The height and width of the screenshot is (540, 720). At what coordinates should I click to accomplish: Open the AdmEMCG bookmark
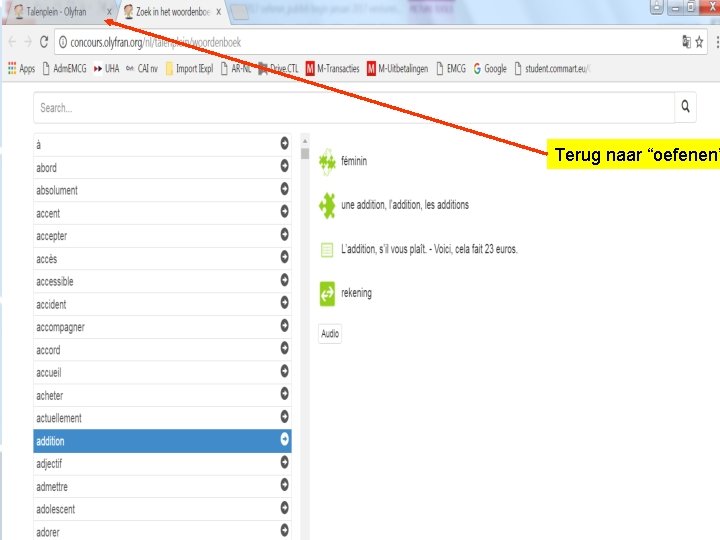coord(65,68)
